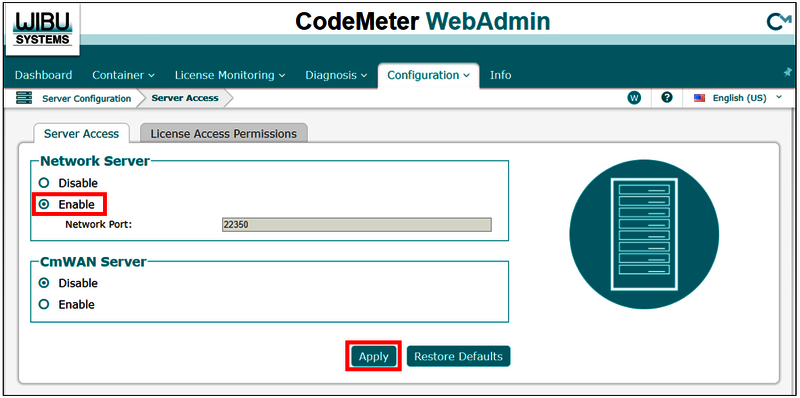Expand the License Monitoring menu

pyautogui.click(x=230, y=75)
